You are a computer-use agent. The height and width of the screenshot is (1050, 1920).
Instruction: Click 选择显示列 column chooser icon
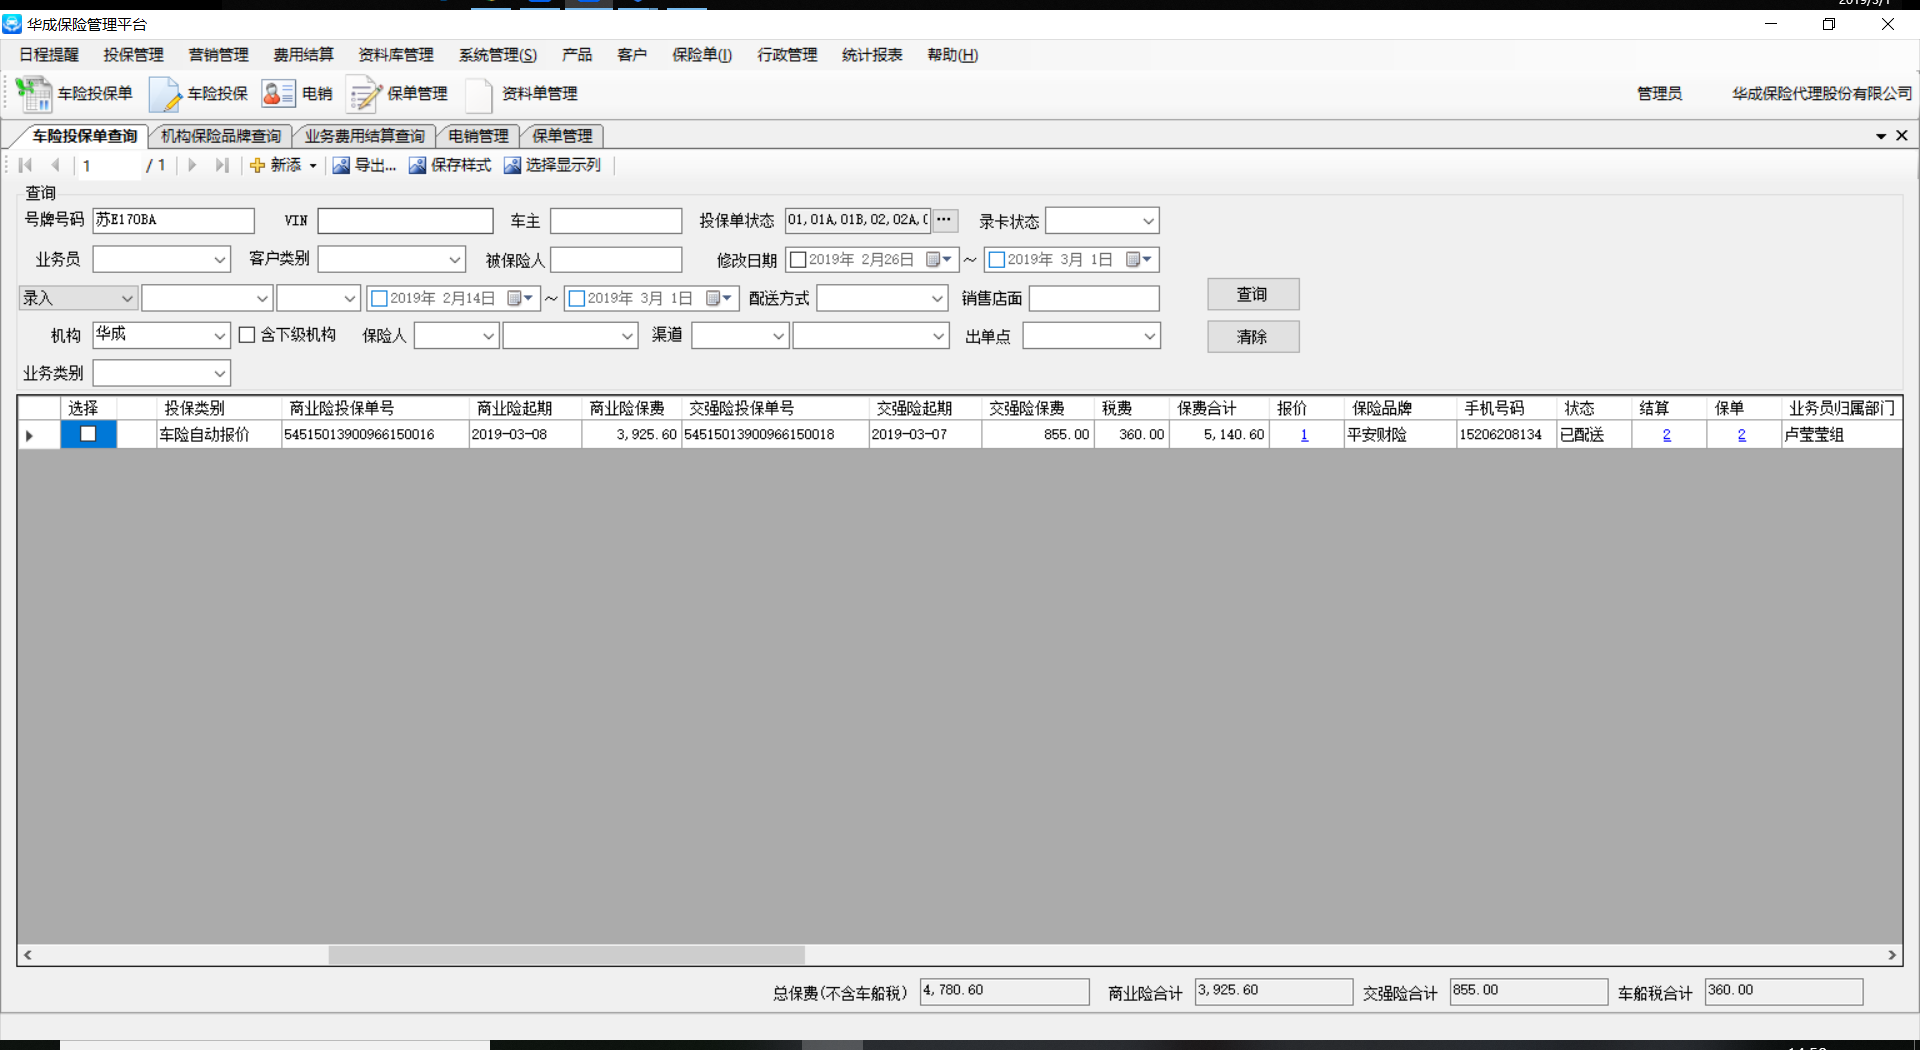point(512,165)
